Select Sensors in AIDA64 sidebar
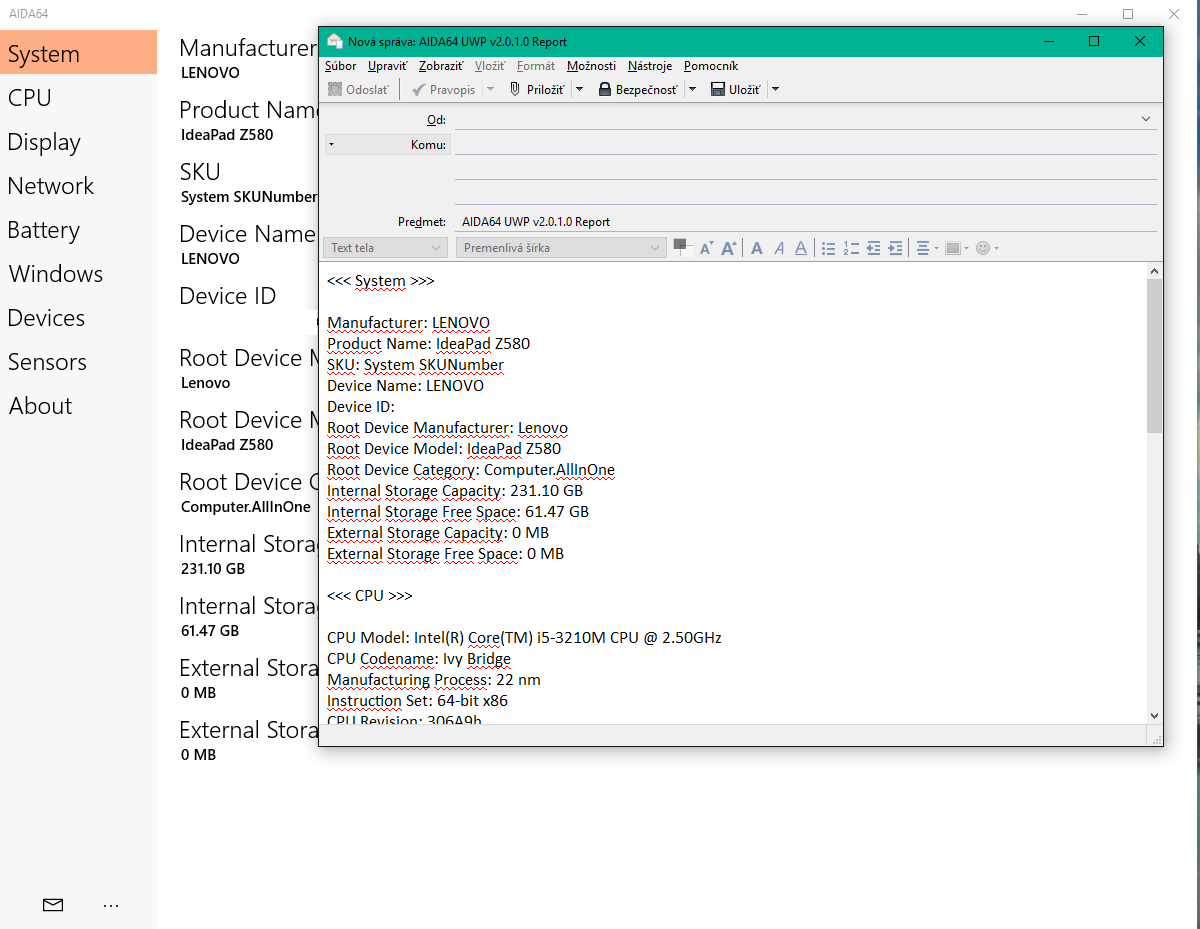Screen dimensions: 1200x929 (x=78, y=362)
